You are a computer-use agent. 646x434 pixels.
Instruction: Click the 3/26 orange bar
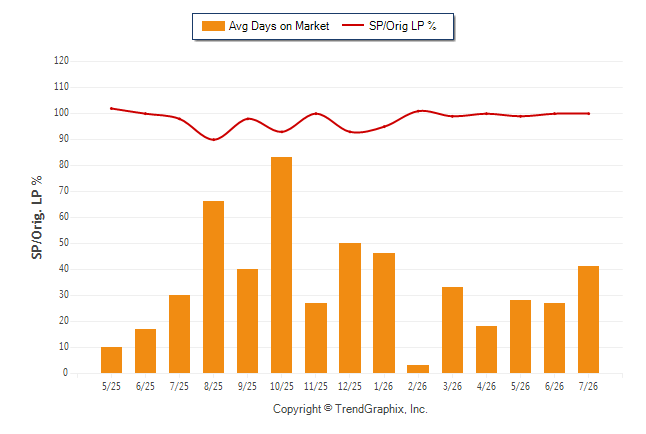pyautogui.click(x=452, y=330)
